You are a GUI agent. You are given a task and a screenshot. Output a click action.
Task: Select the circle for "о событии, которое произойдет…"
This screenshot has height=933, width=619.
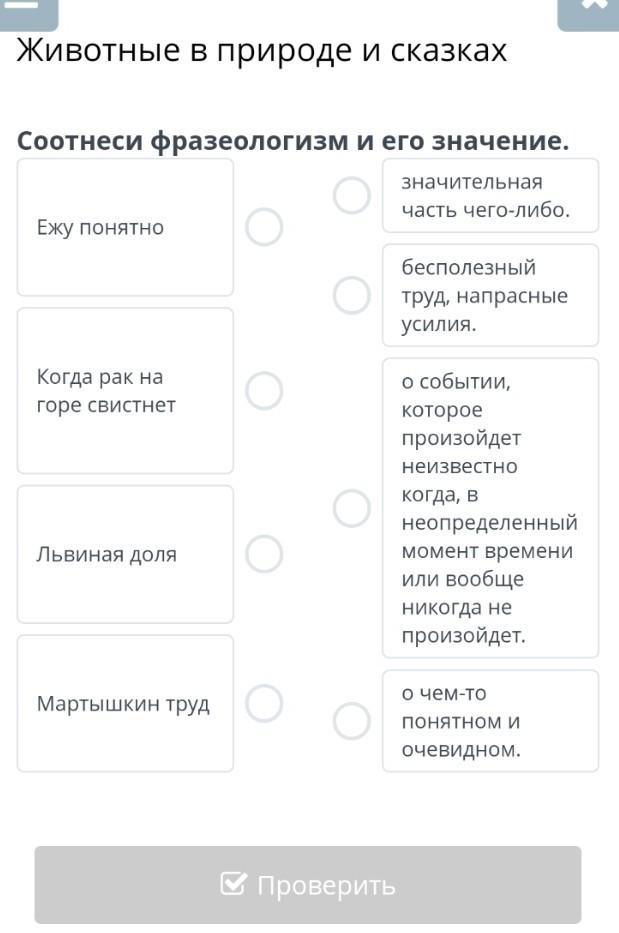(352, 508)
